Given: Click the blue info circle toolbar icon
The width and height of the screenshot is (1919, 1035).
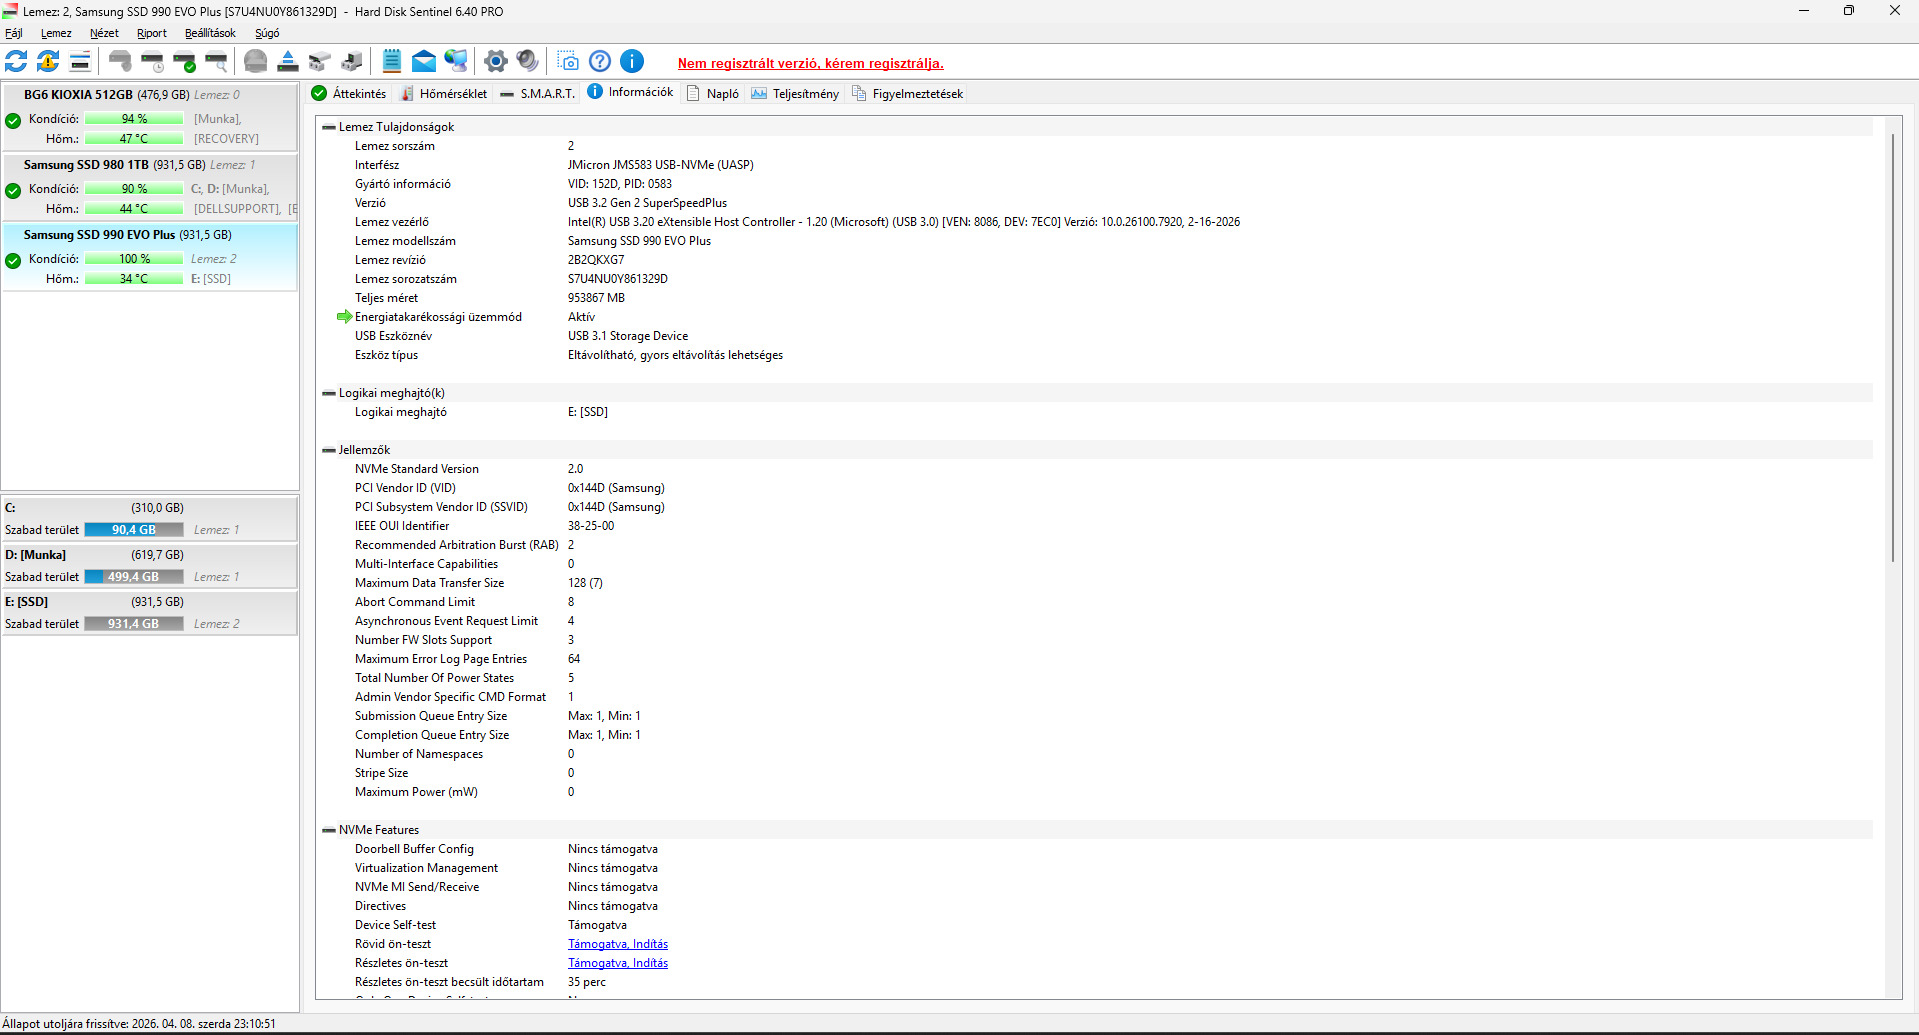Looking at the screenshot, I should [x=632, y=61].
